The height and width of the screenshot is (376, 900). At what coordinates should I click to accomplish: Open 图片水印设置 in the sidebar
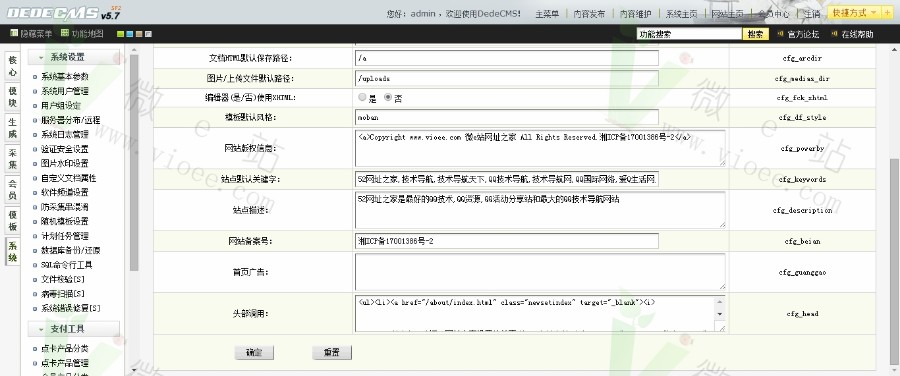(x=65, y=164)
